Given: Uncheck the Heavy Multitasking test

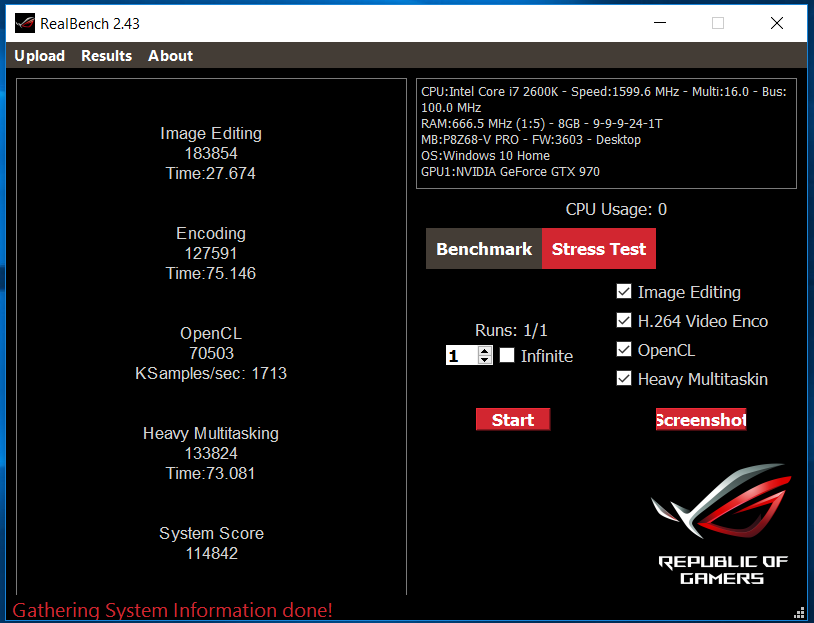Looking at the screenshot, I should [x=624, y=379].
